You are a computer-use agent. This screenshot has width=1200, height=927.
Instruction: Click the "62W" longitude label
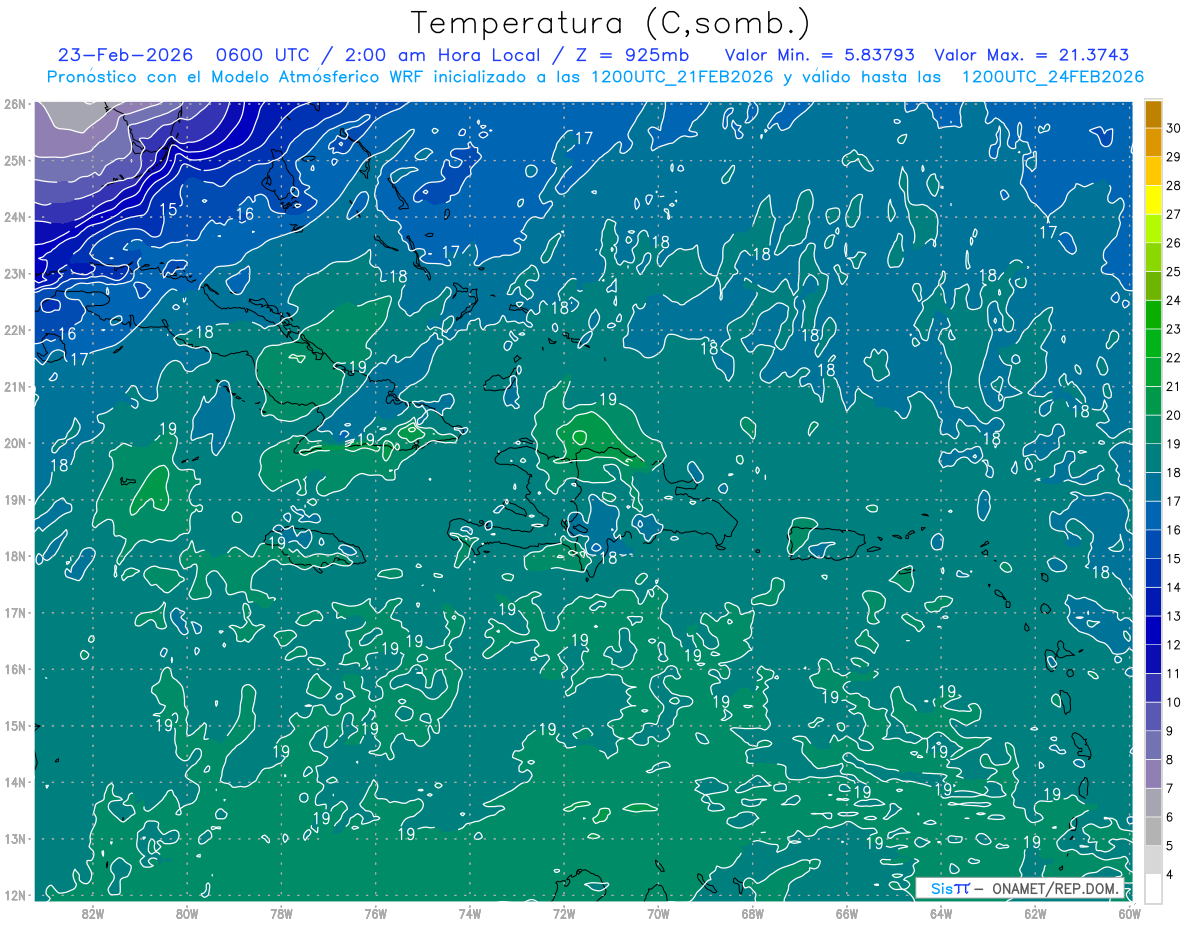pyautogui.click(x=1035, y=913)
